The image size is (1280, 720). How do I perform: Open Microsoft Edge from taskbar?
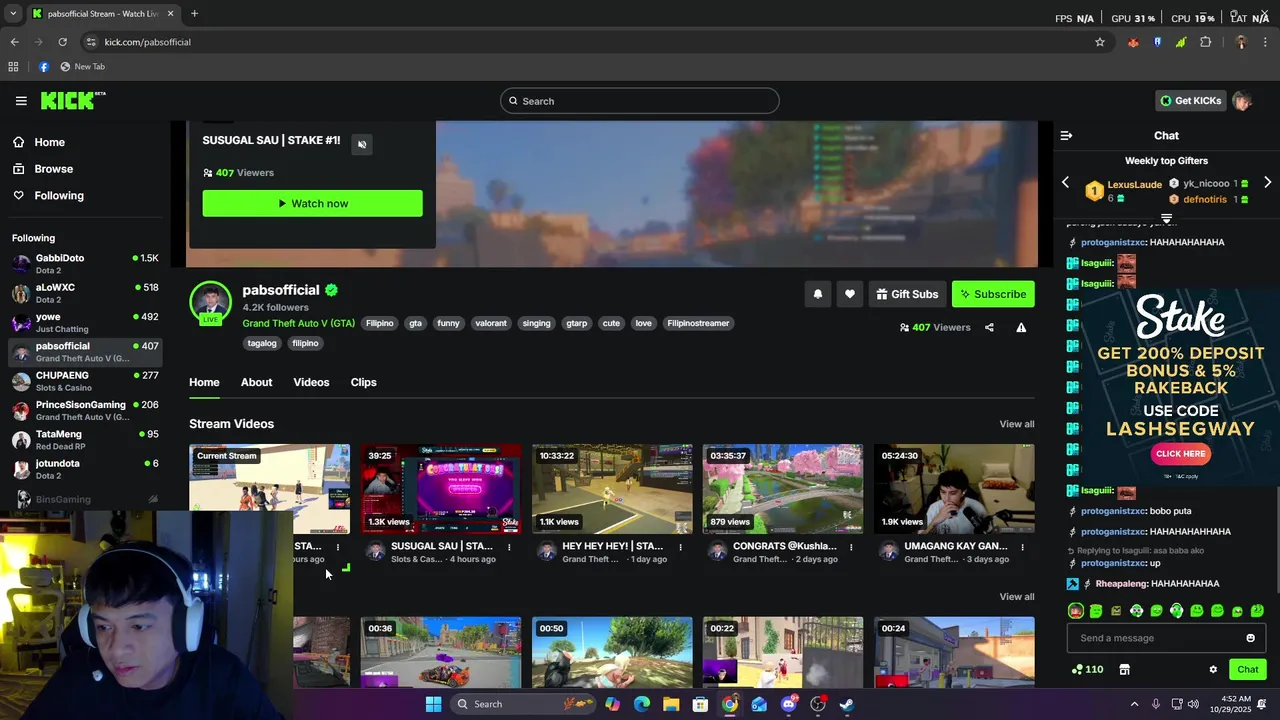point(642,704)
